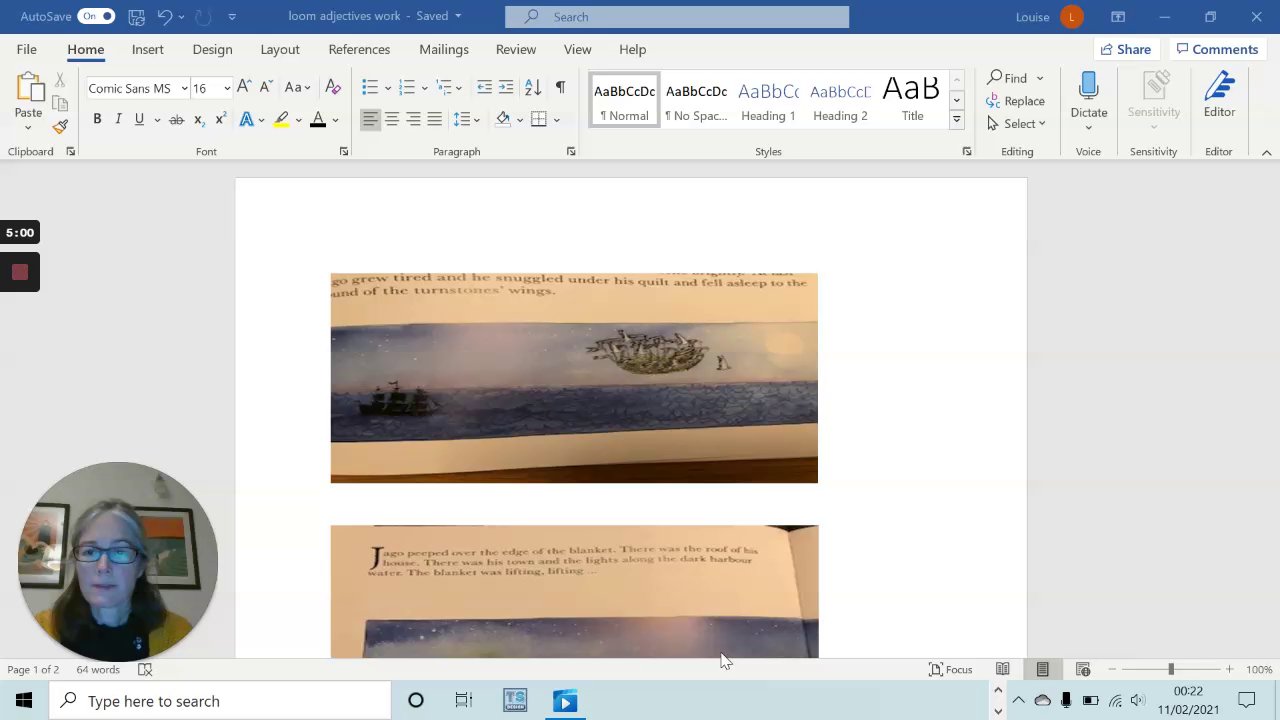This screenshot has width=1280, height=720.
Task: Click the zoom slider handle
Action: click(1171, 670)
